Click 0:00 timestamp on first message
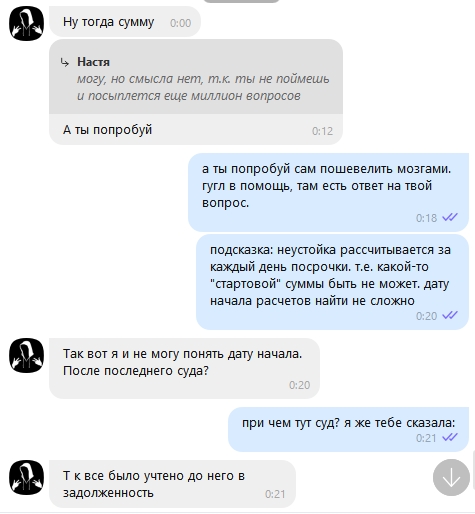This screenshot has height=514, width=475. pos(181,23)
